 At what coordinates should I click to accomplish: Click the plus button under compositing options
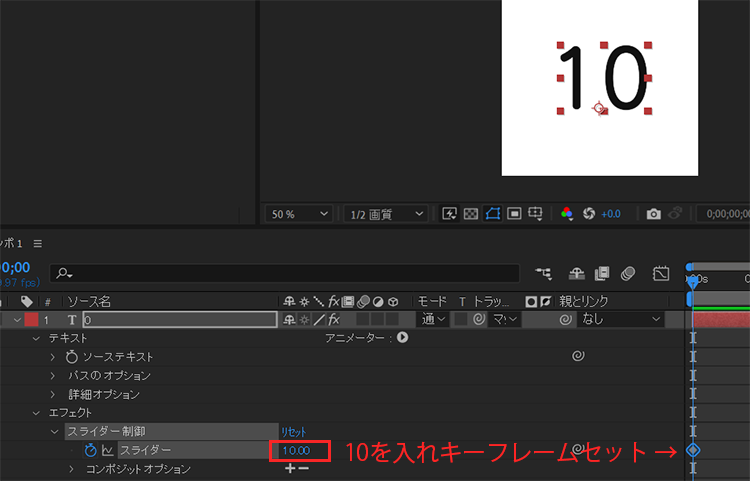pos(290,469)
